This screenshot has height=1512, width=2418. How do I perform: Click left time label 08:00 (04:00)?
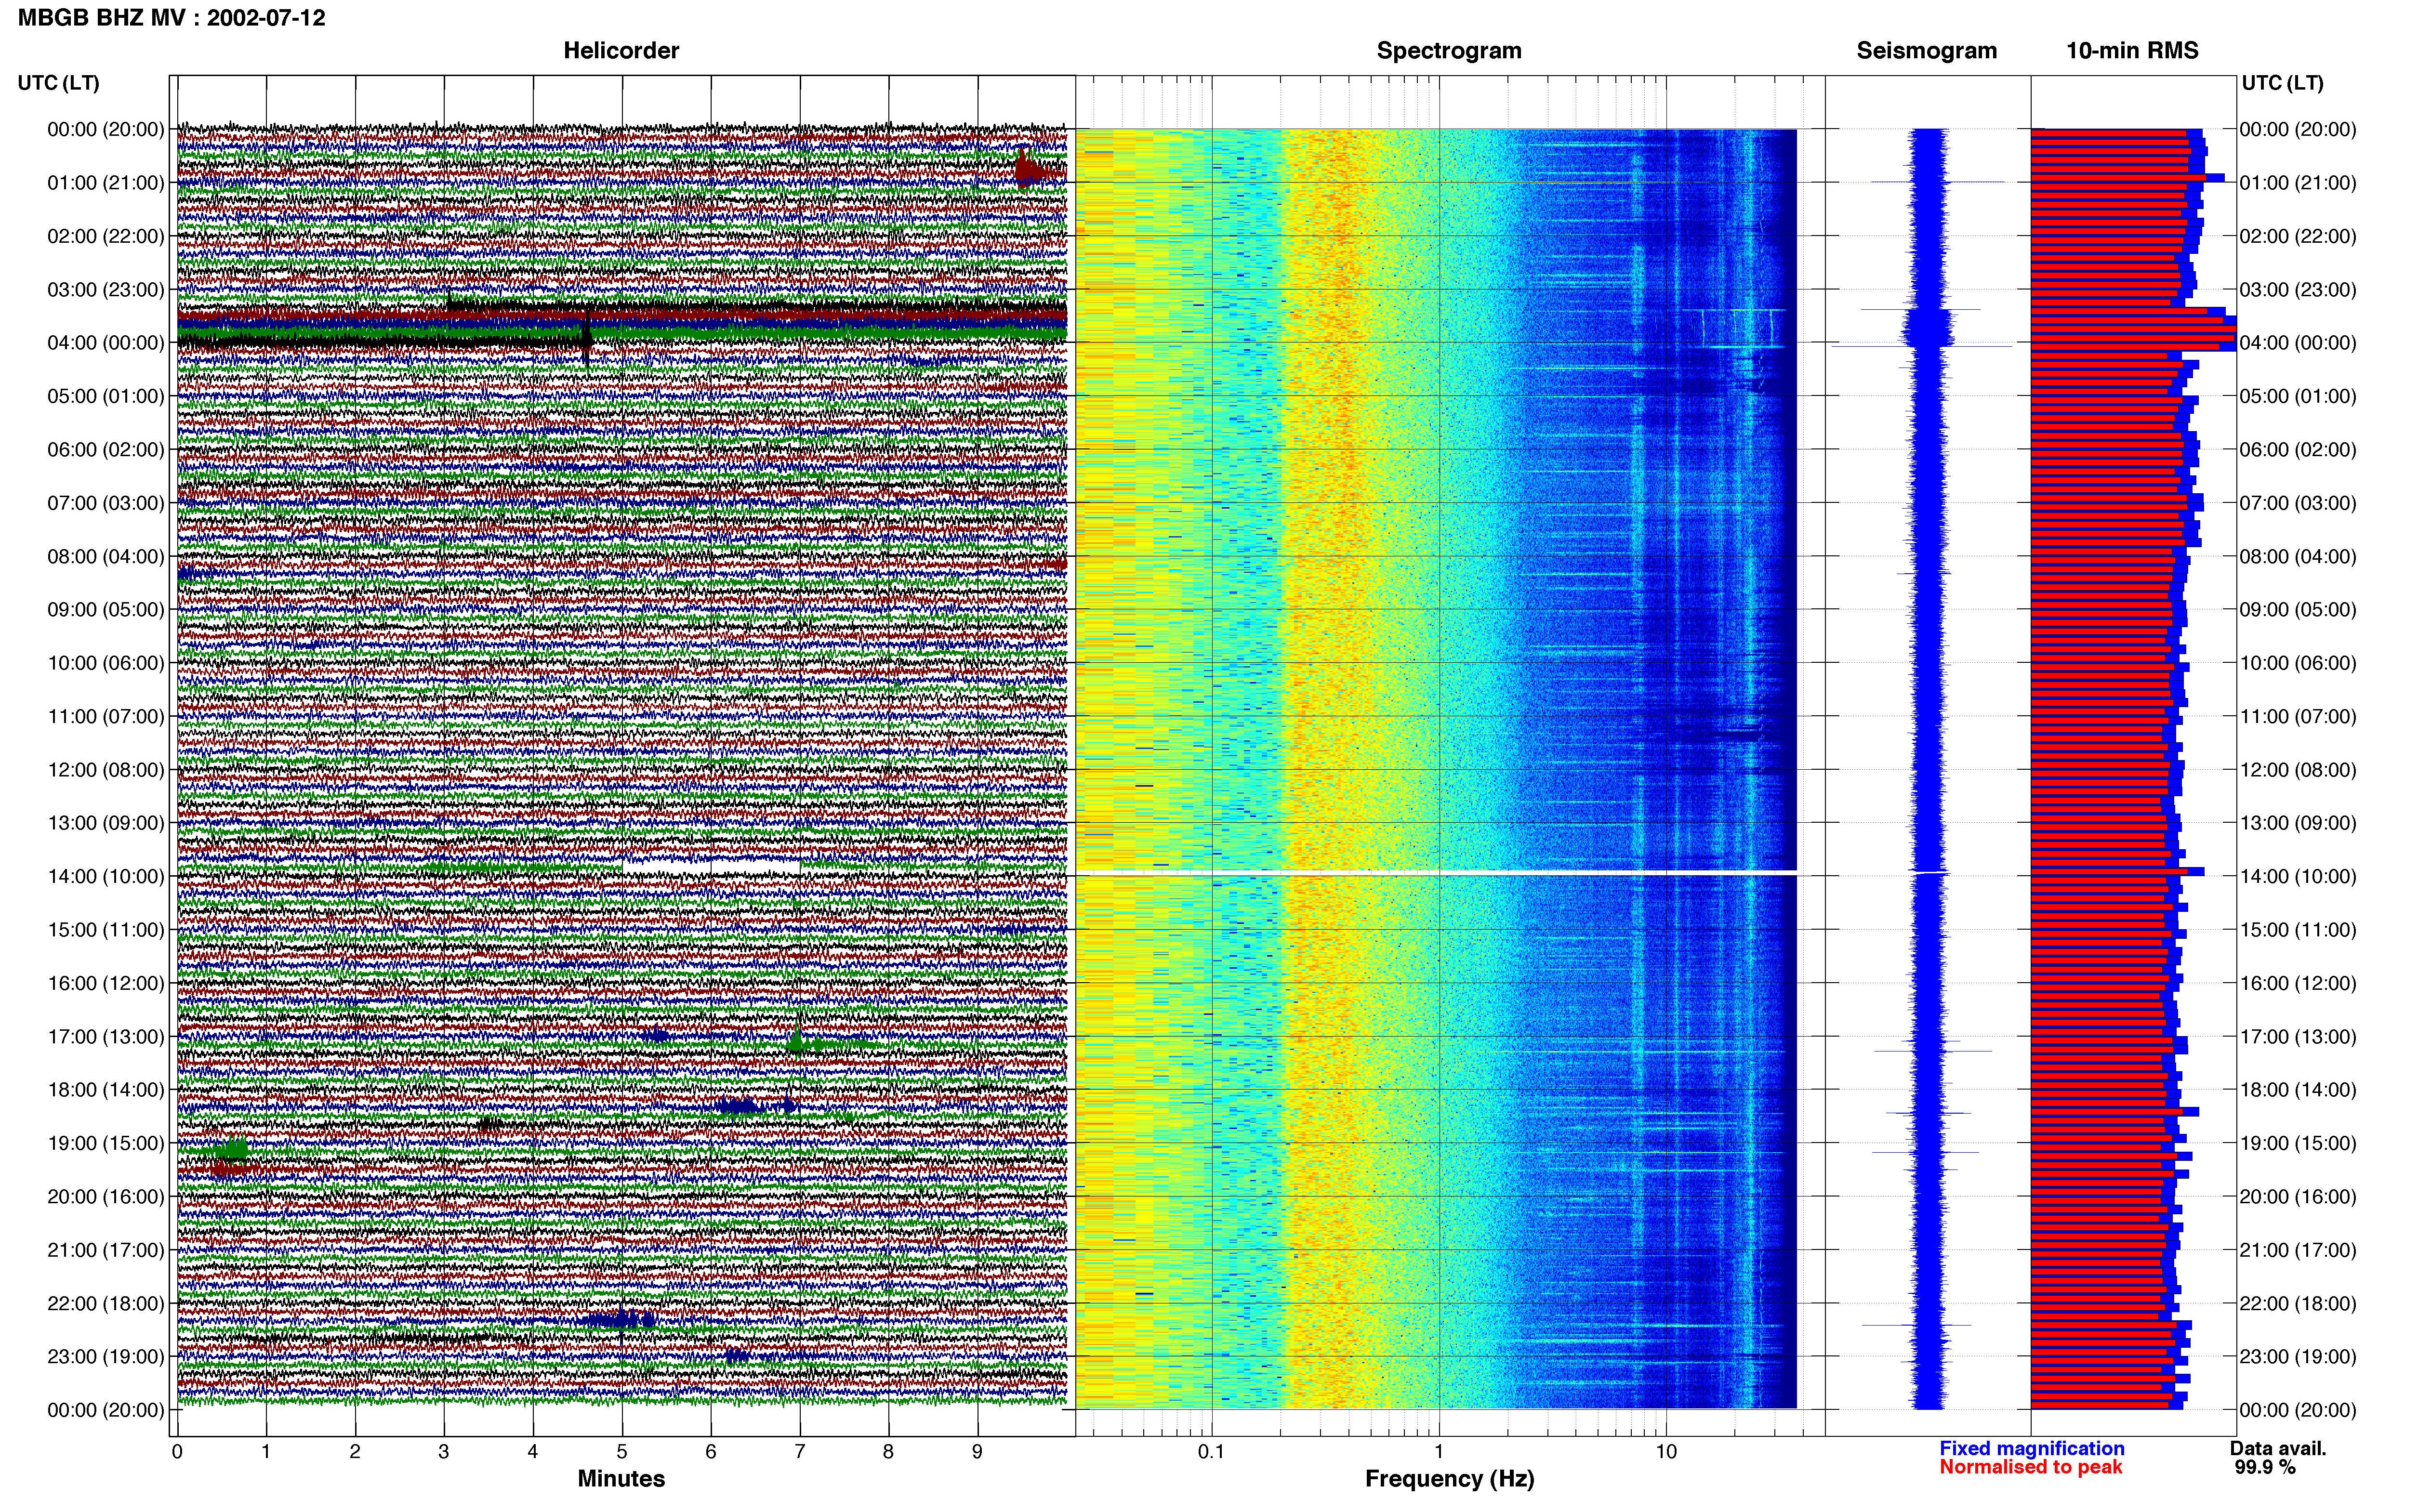point(105,556)
